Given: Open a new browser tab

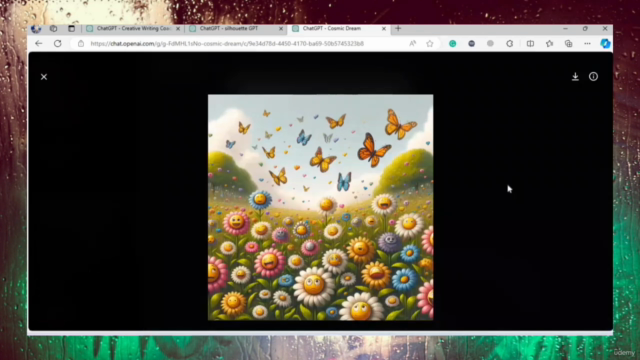Looking at the screenshot, I should click(398, 29).
